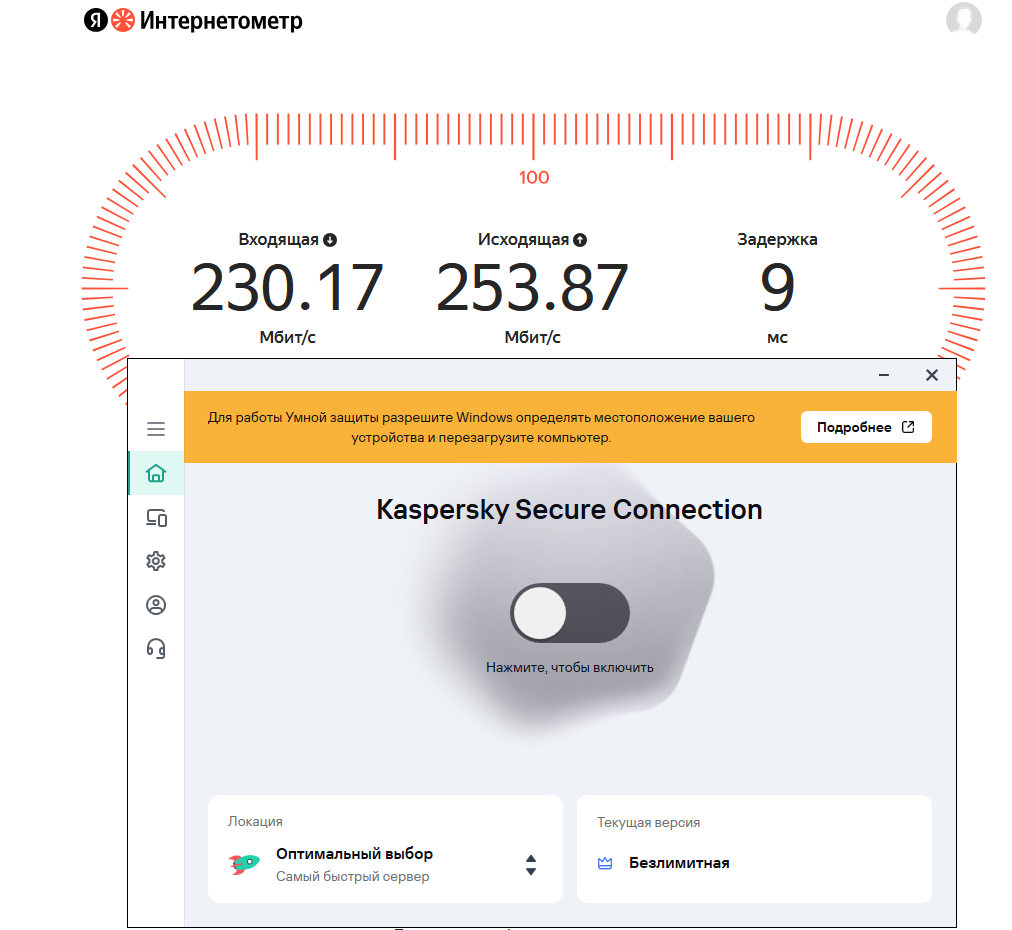Click the Задержка label

coord(777,239)
